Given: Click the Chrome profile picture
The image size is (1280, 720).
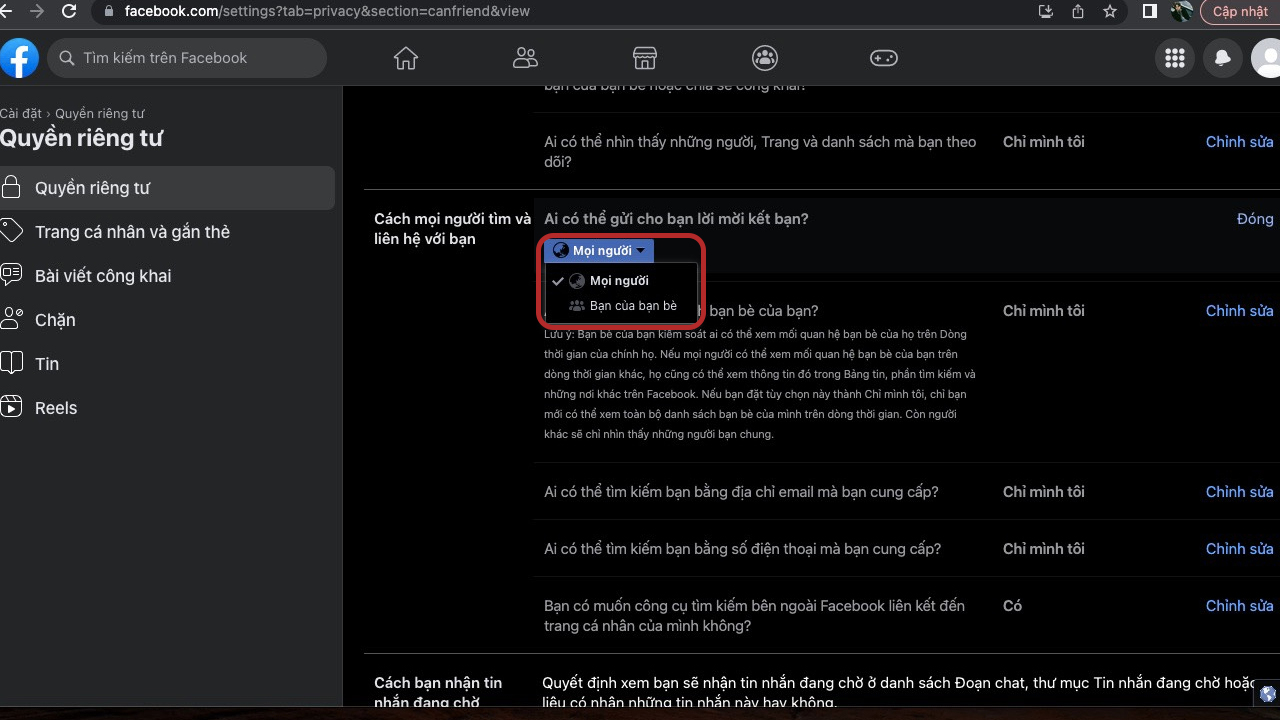Looking at the screenshot, I should pyautogui.click(x=1182, y=12).
